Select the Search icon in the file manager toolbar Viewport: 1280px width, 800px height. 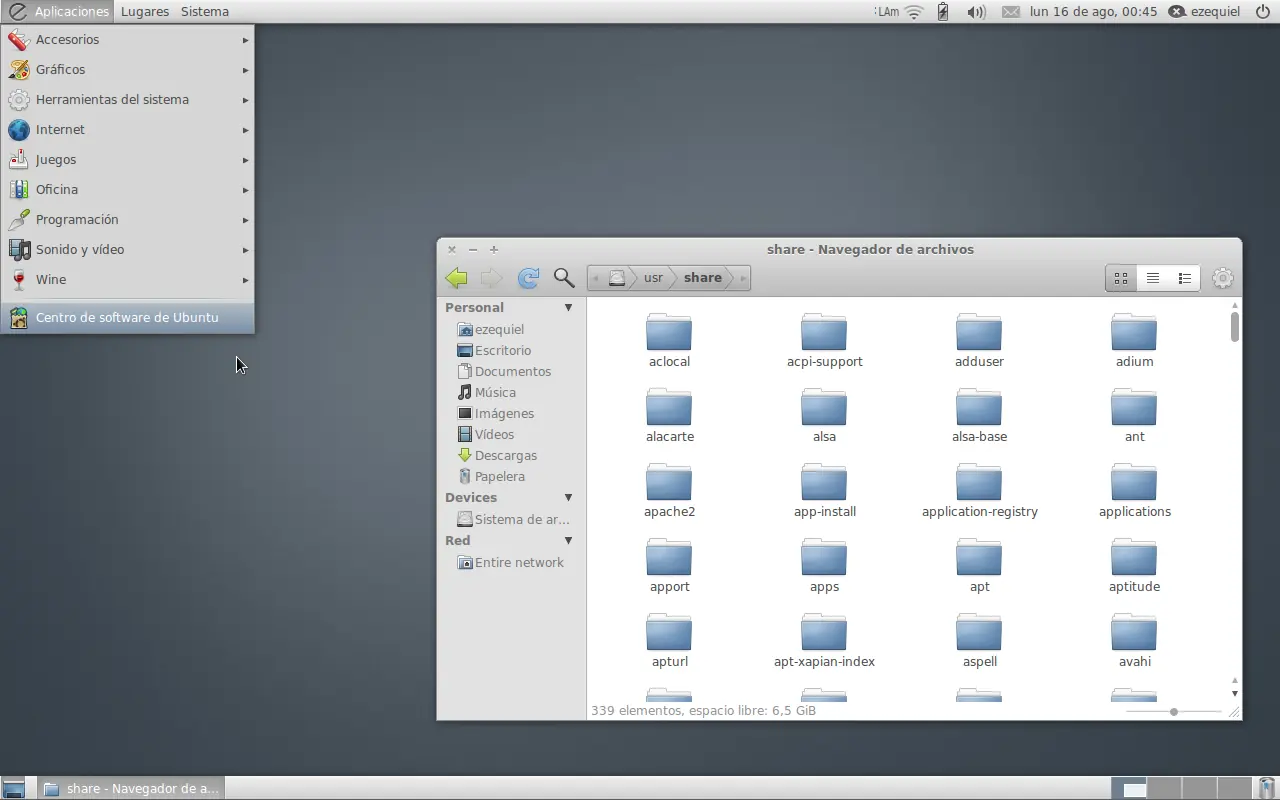(563, 277)
